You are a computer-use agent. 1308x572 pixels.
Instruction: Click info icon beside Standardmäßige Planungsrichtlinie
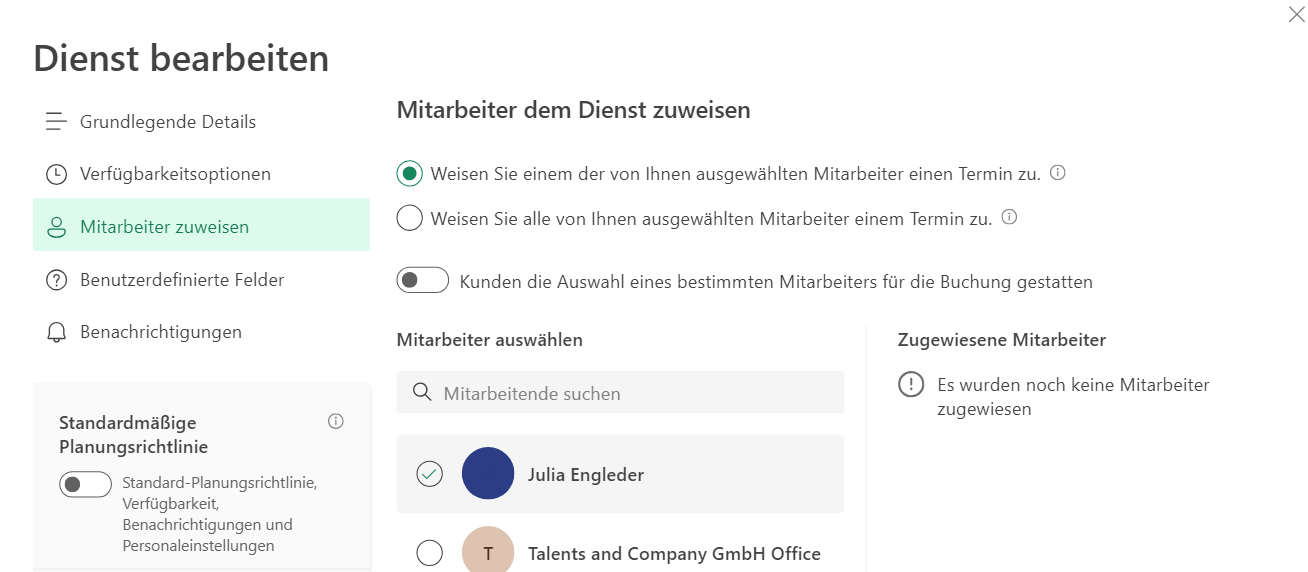(336, 421)
